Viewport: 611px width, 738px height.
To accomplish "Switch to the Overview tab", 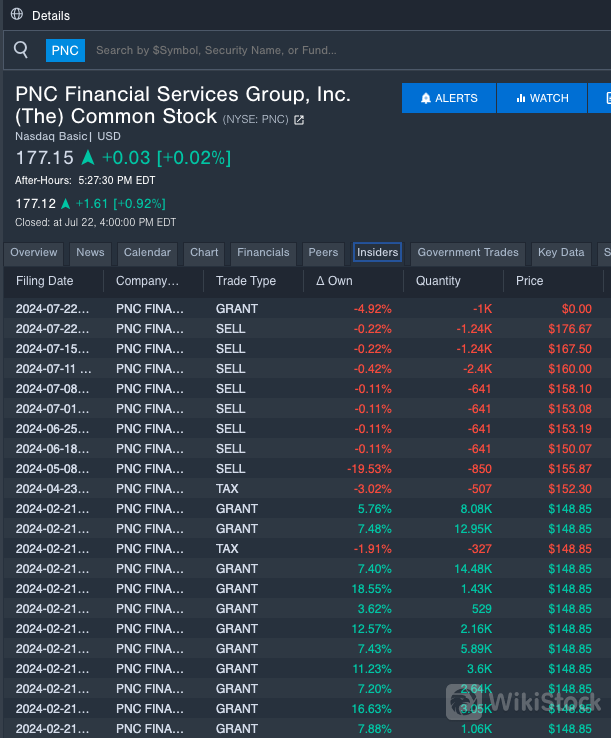I will (34, 253).
